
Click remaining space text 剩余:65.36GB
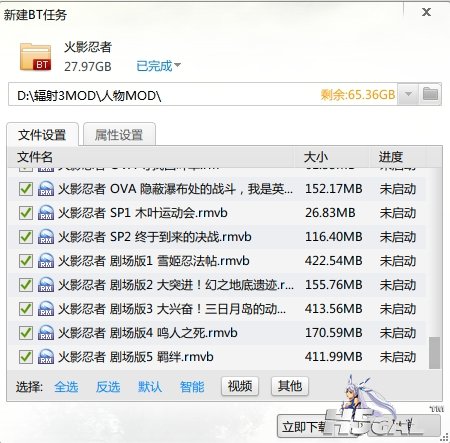coord(358,95)
